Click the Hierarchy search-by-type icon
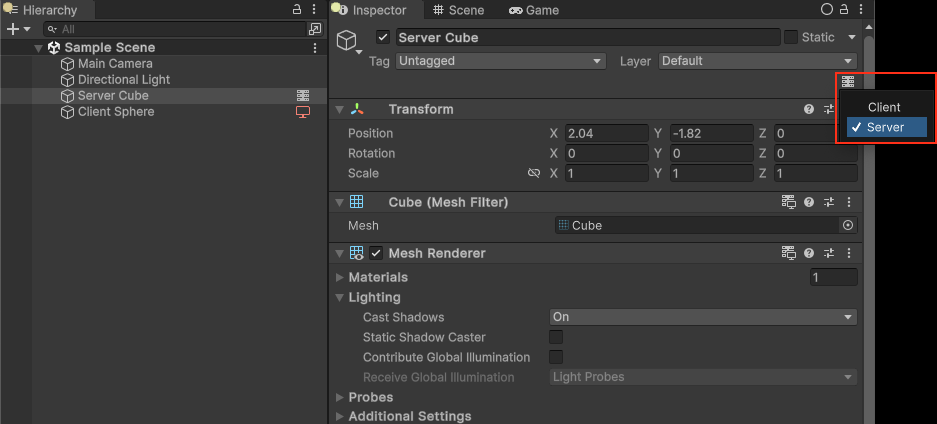937x424 pixels. [x=315, y=30]
